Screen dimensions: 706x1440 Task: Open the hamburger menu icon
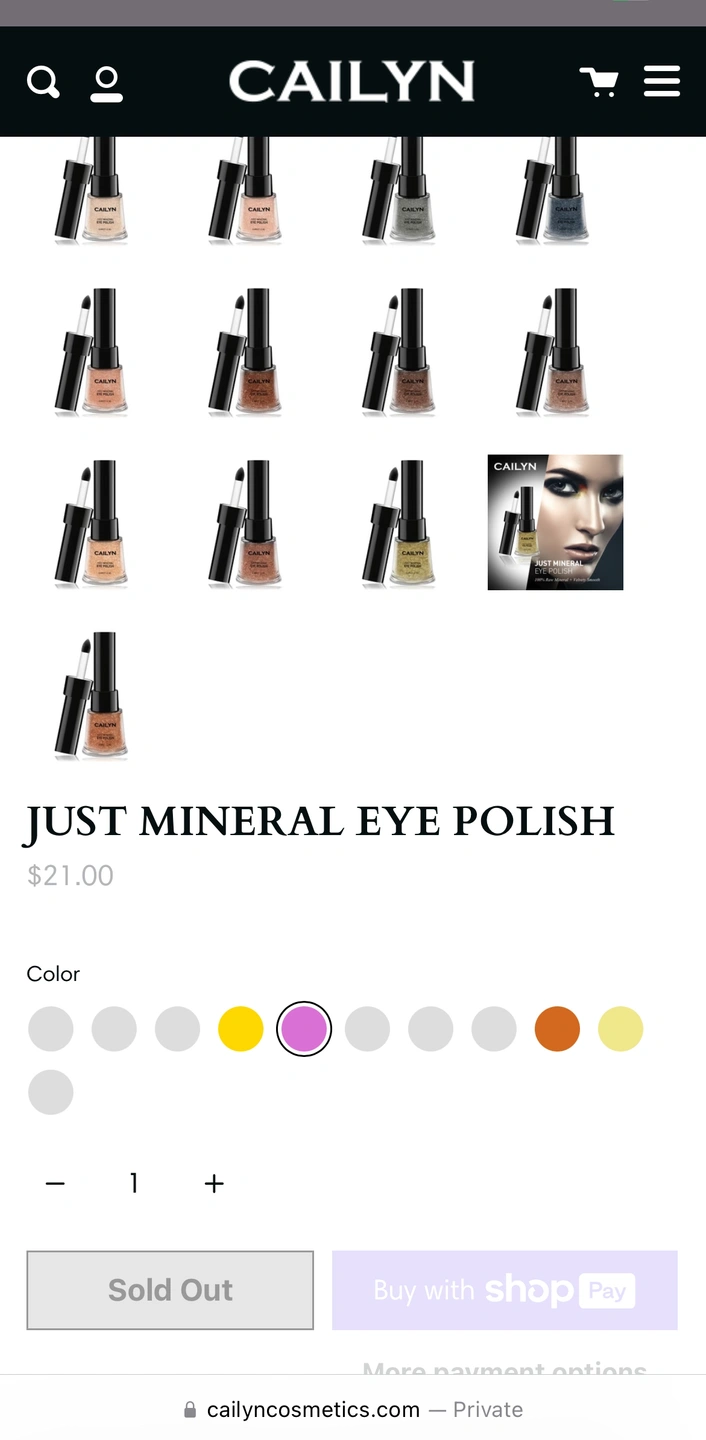point(661,82)
